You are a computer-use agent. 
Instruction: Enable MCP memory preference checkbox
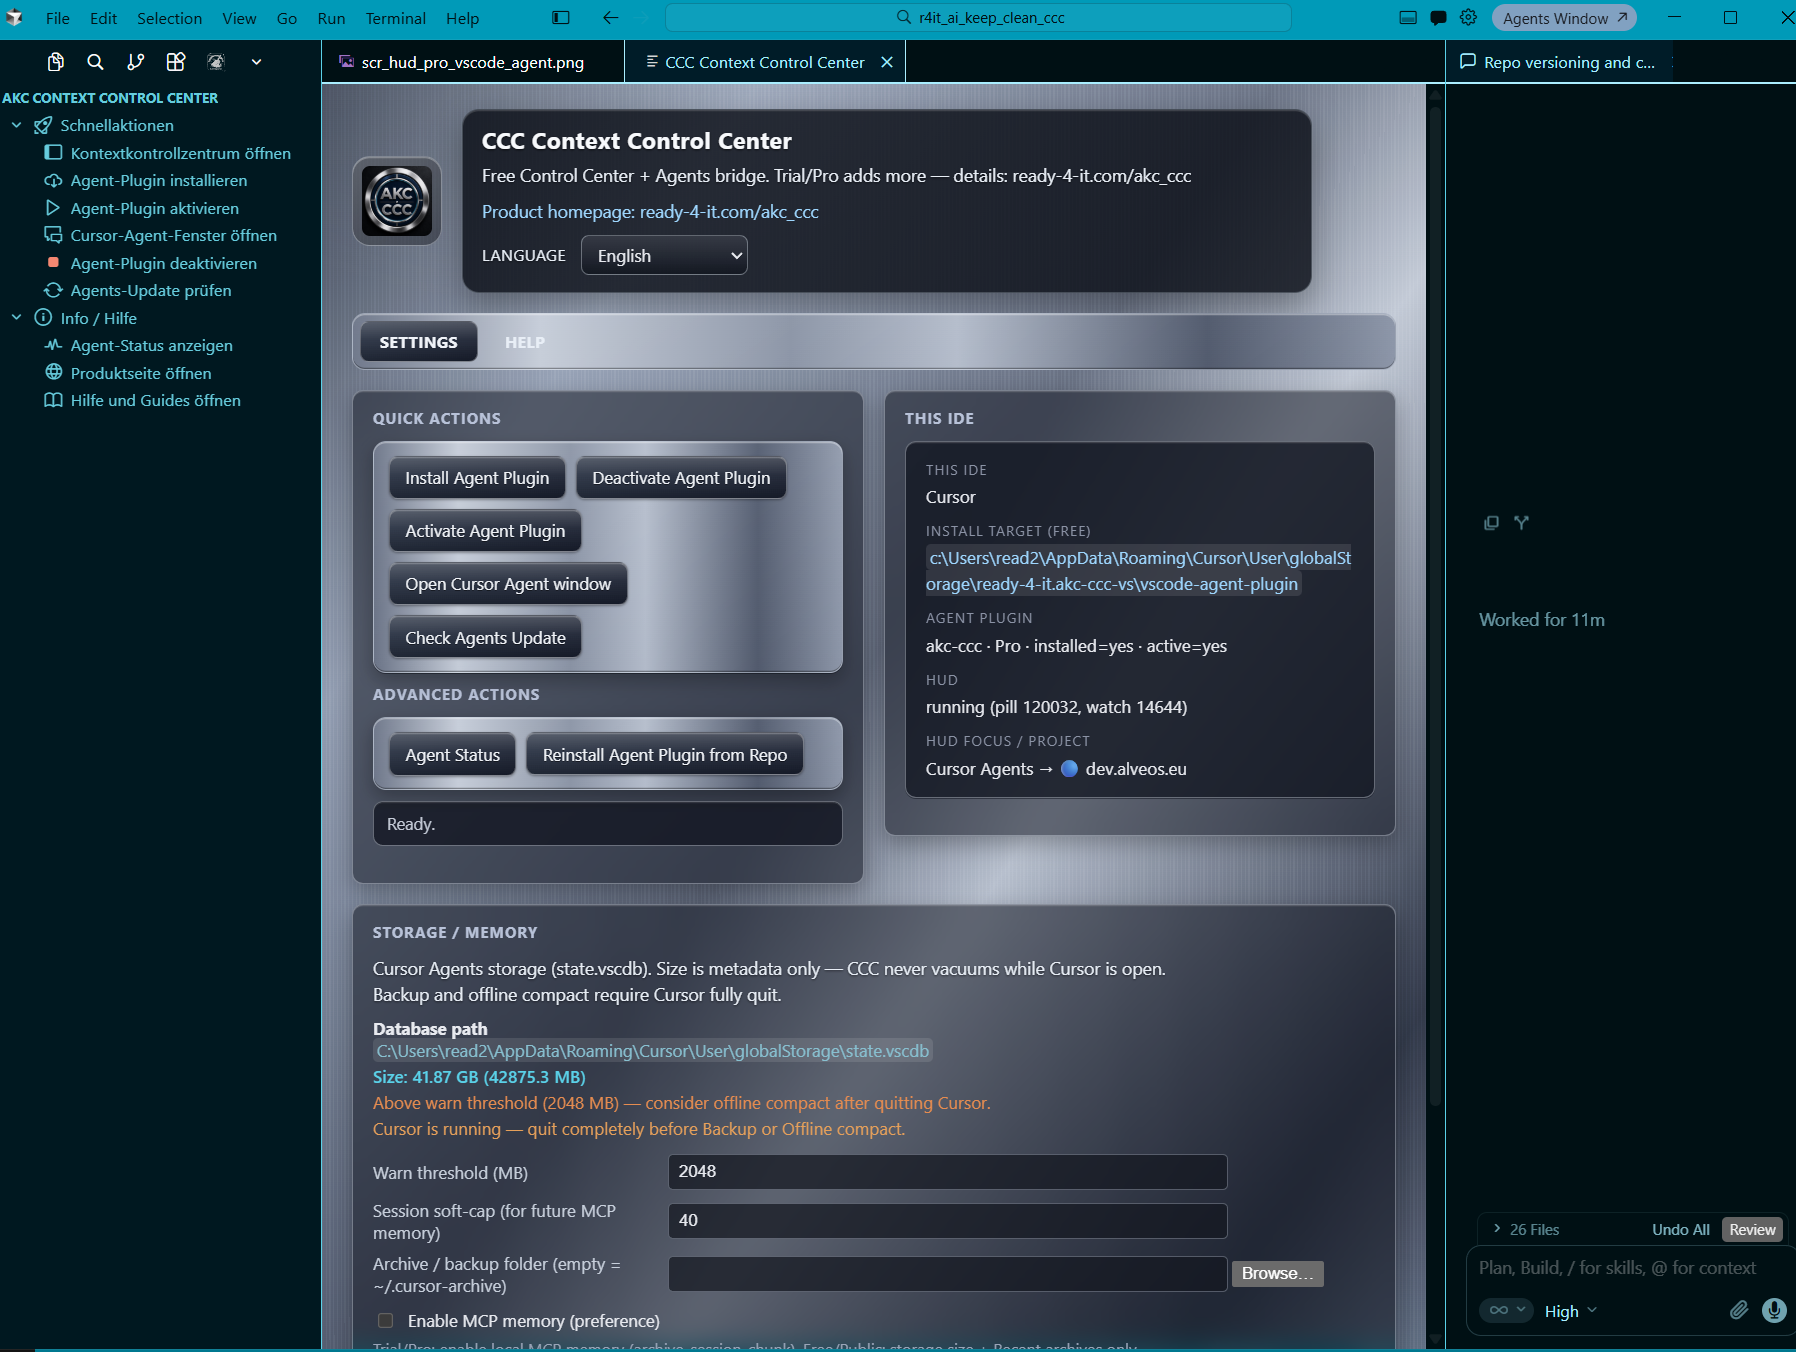(386, 1321)
